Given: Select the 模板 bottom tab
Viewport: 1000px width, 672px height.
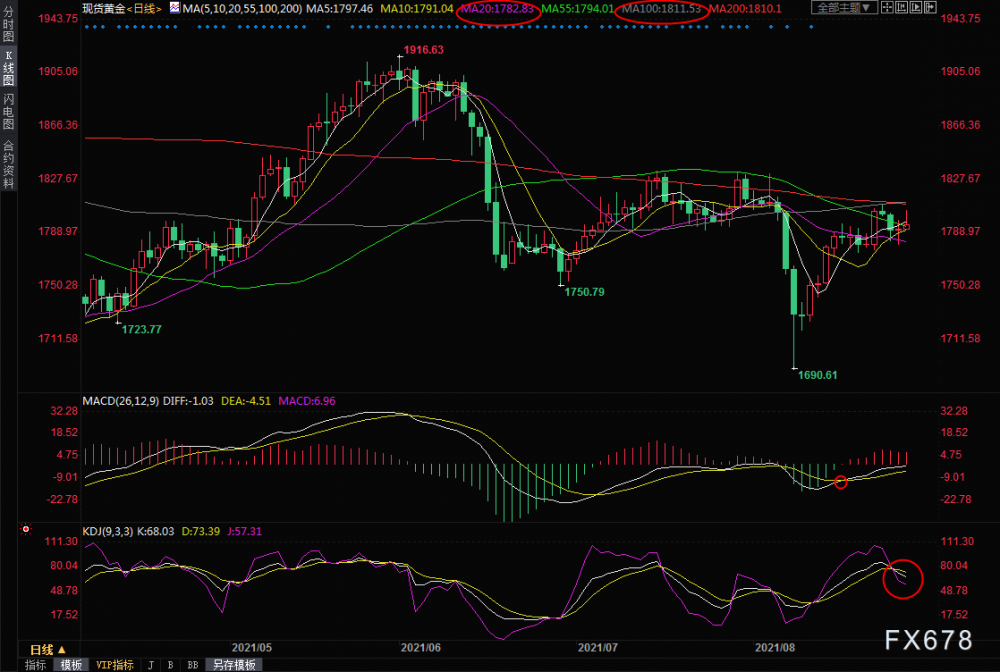Looking at the screenshot, I should click(x=71, y=665).
